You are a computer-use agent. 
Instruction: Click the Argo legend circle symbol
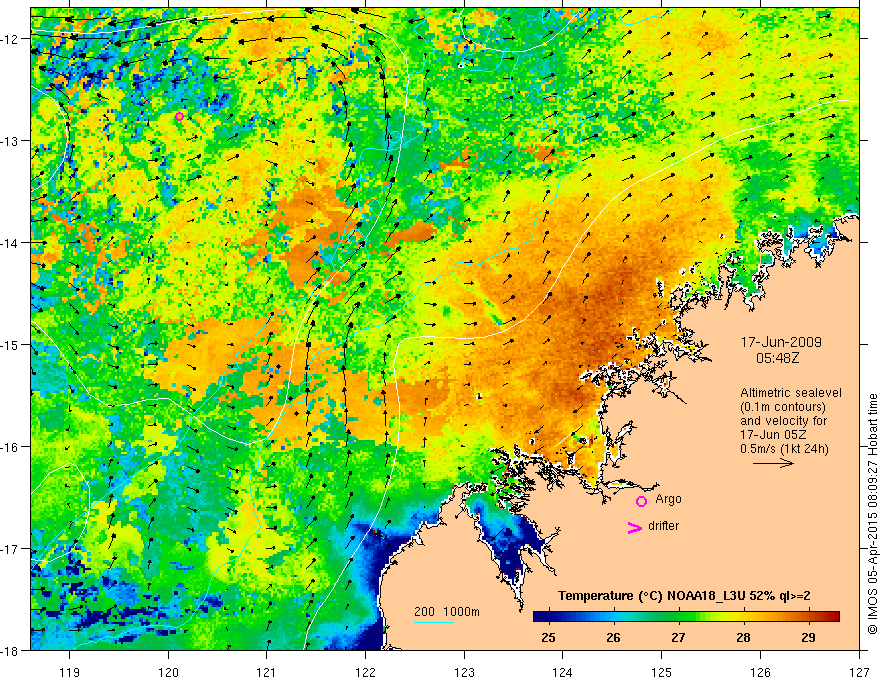pos(641,501)
